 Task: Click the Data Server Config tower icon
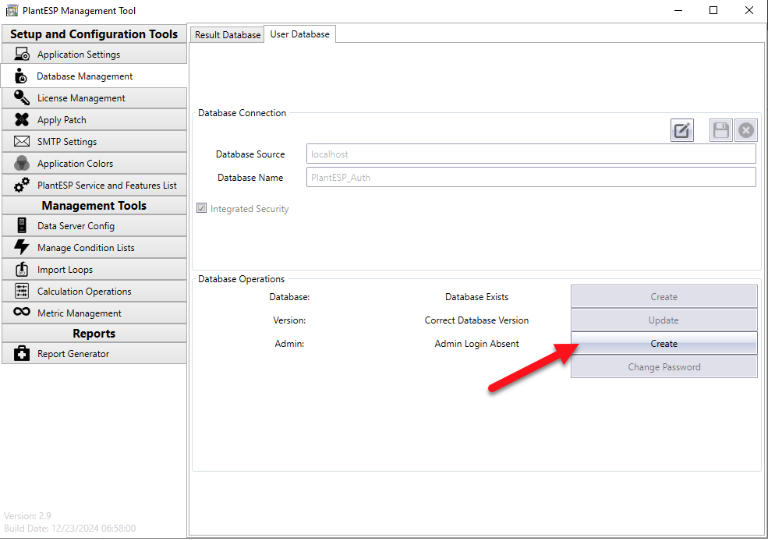pos(22,225)
